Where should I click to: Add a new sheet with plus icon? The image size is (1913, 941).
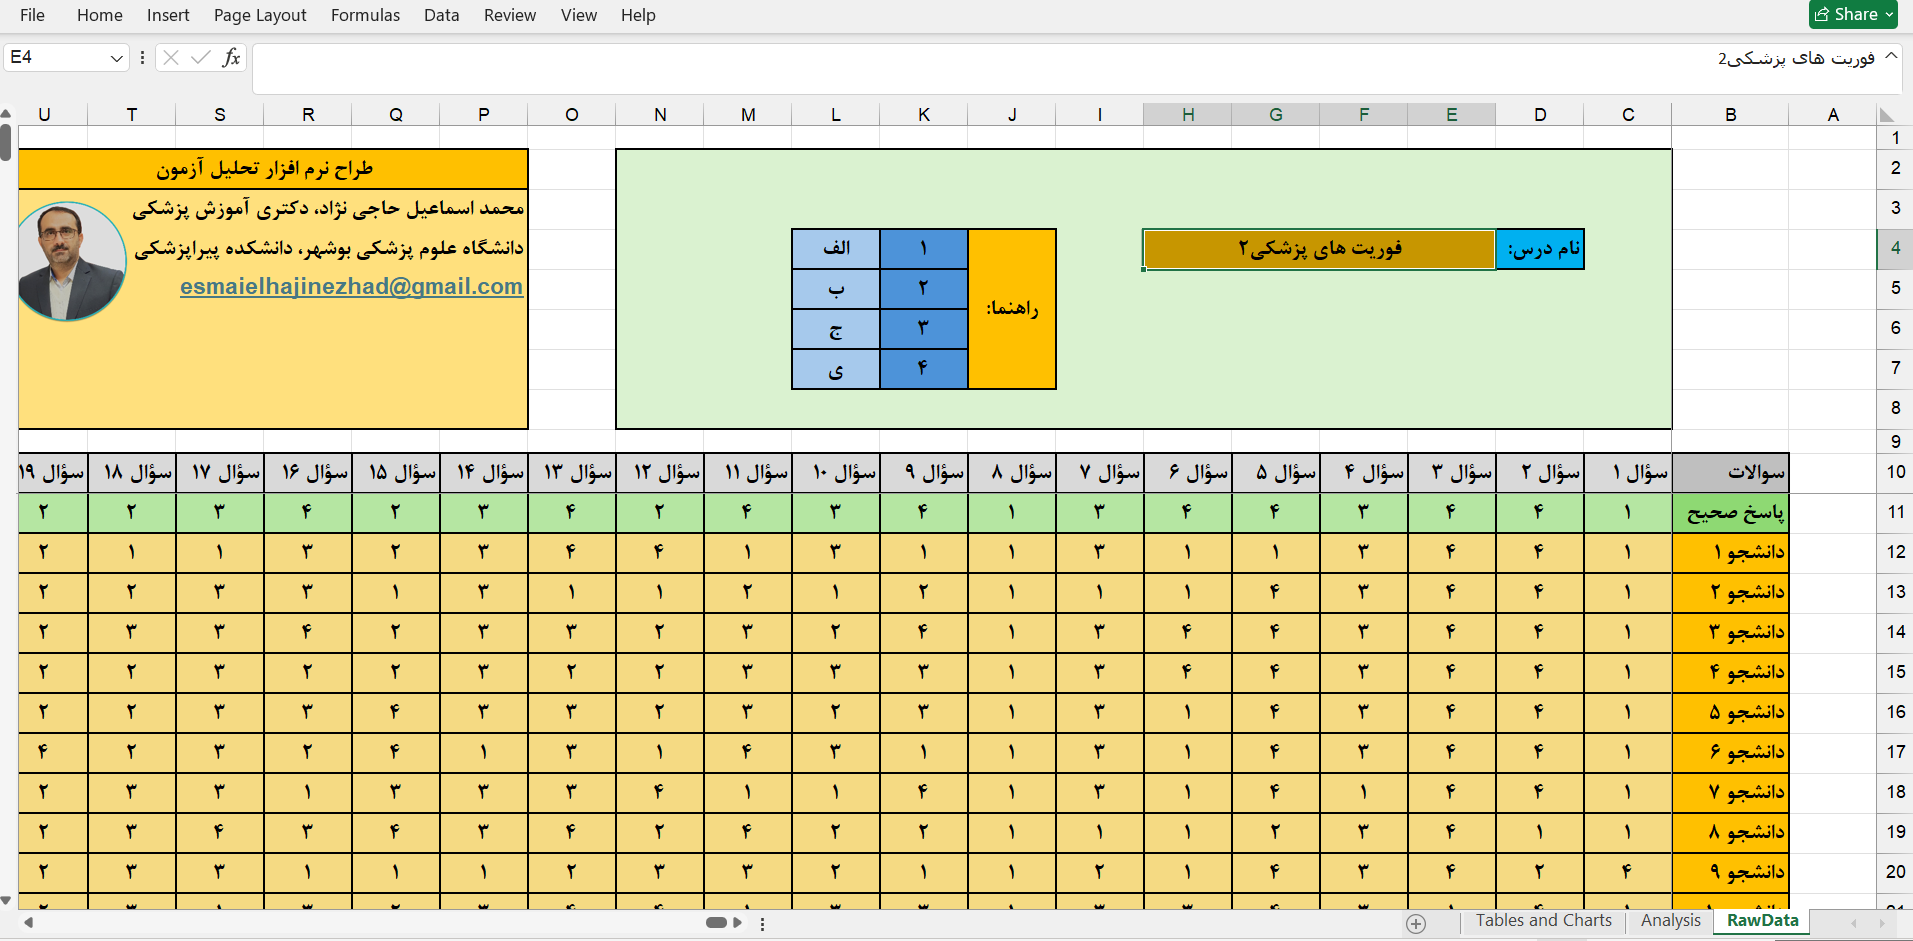(x=1416, y=923)
